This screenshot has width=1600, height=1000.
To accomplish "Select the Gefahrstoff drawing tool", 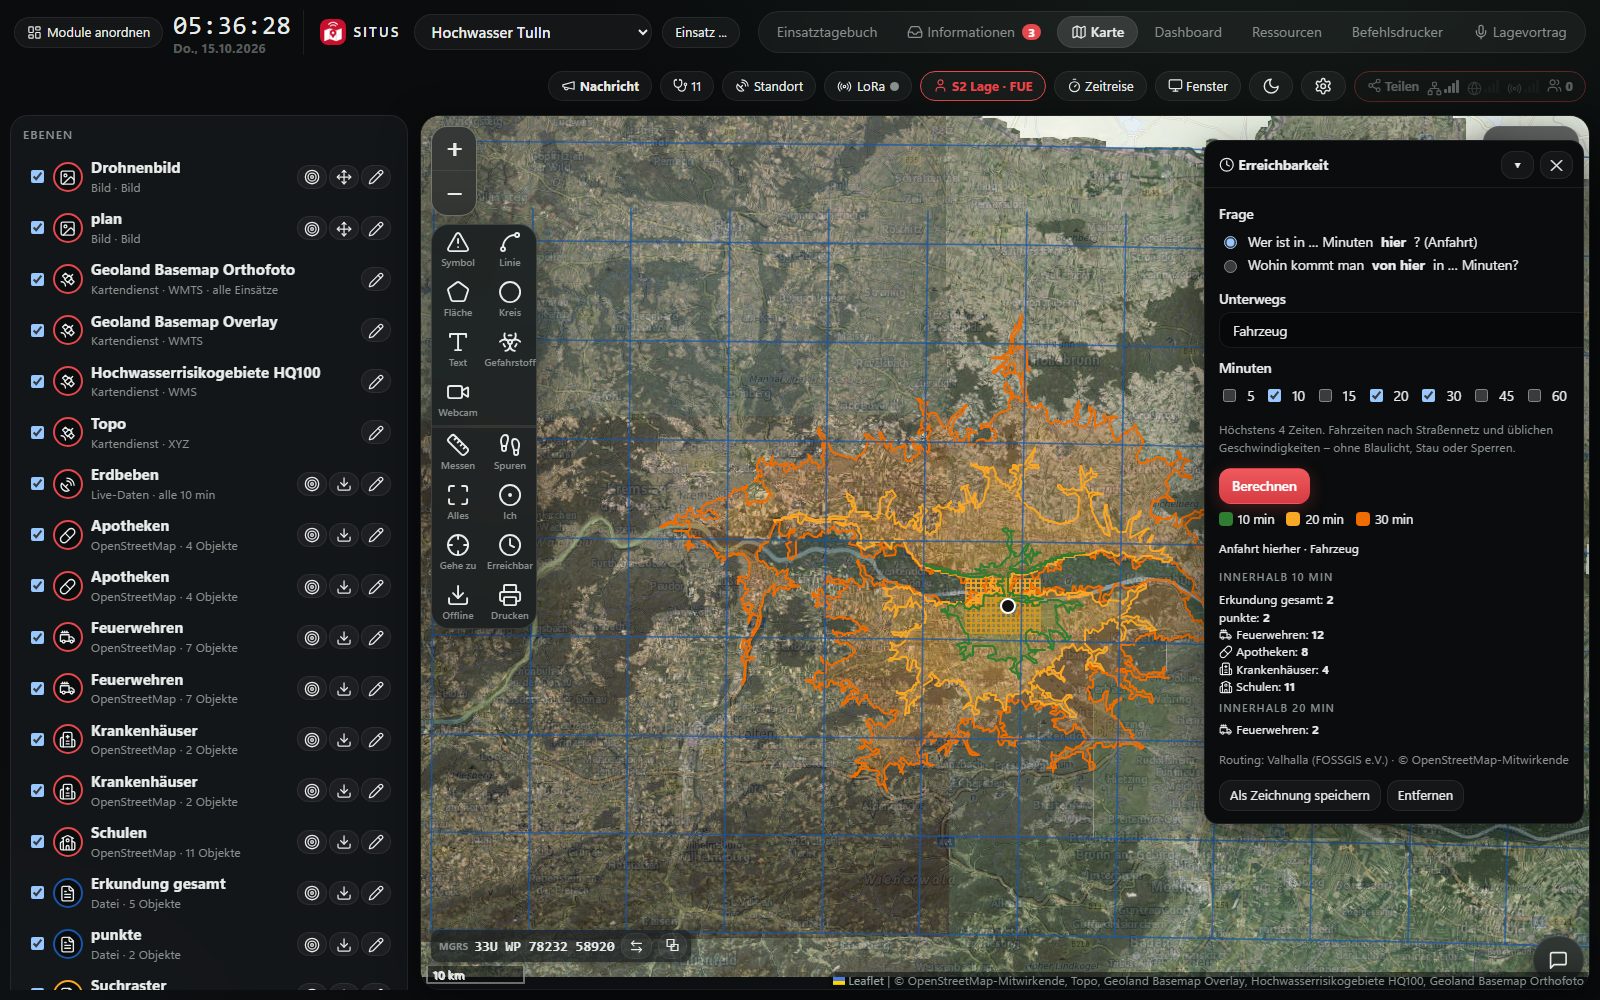I will coord(510,349).
